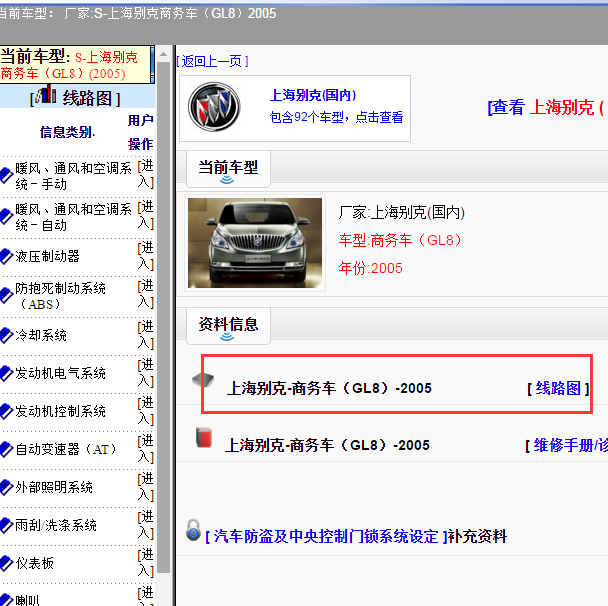Click 进入 for 暖风、通风和空调系统-手动

click(145, 174)
